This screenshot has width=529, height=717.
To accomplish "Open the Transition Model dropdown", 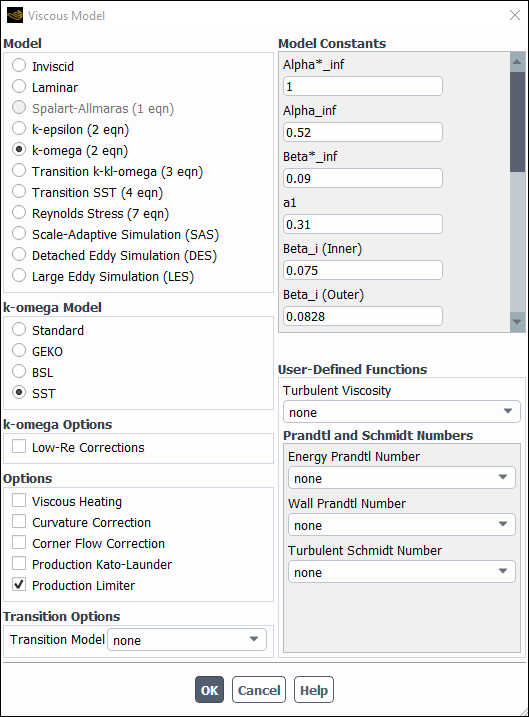I will 187,639.
